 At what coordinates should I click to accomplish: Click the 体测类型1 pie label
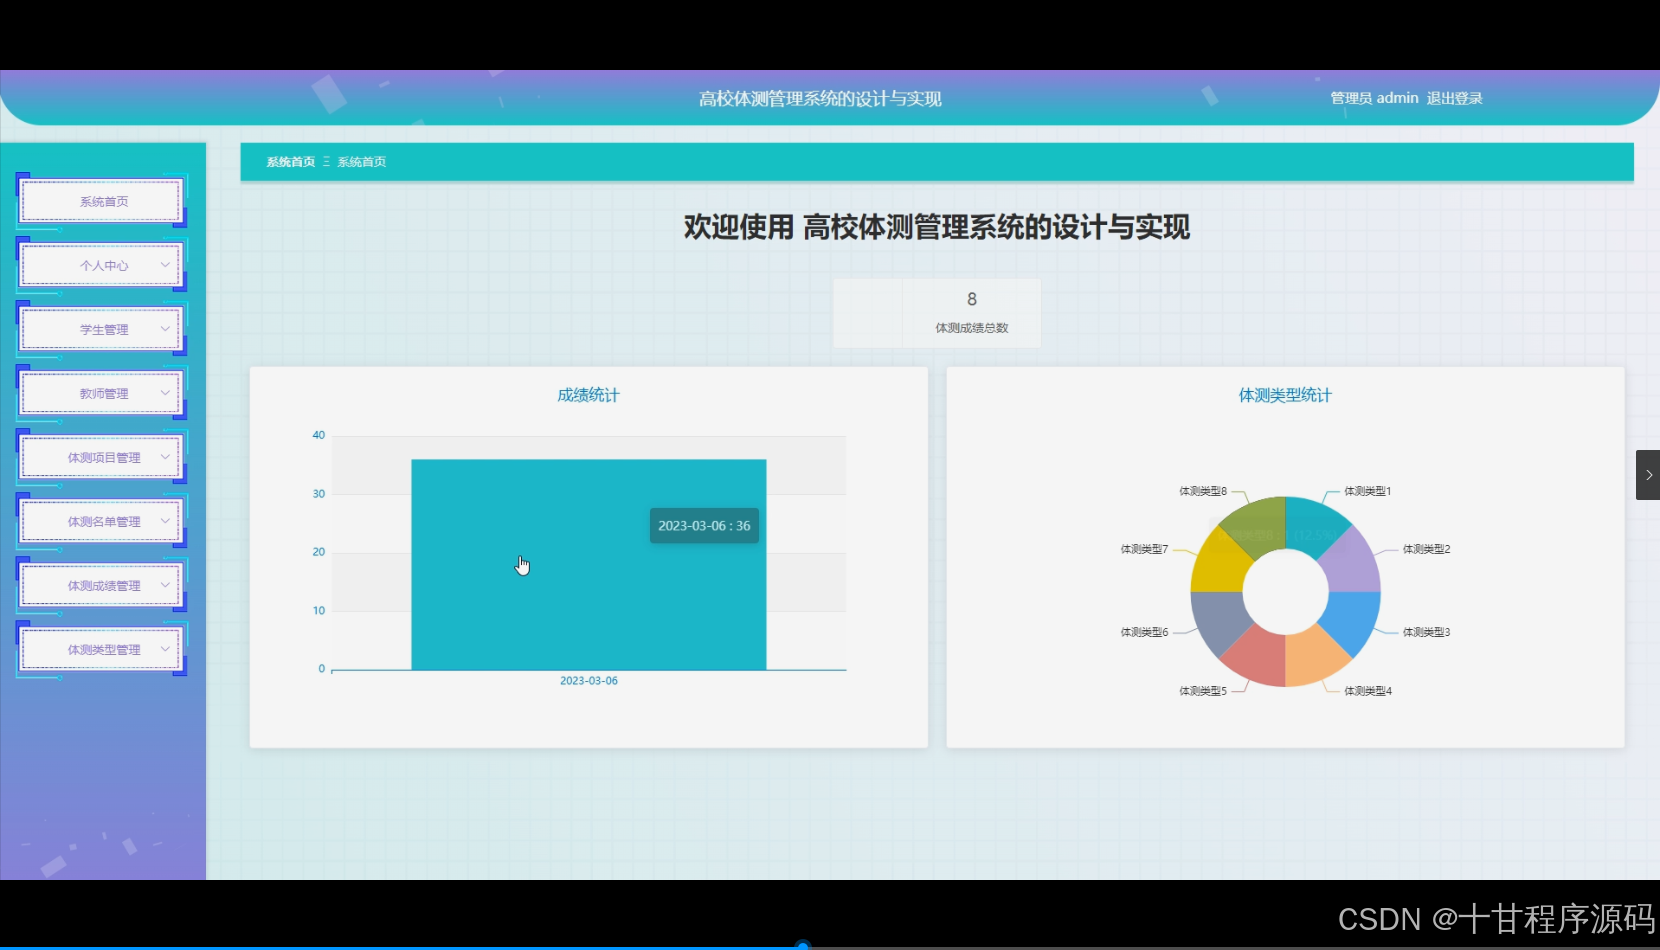(x=1367, y=491)
